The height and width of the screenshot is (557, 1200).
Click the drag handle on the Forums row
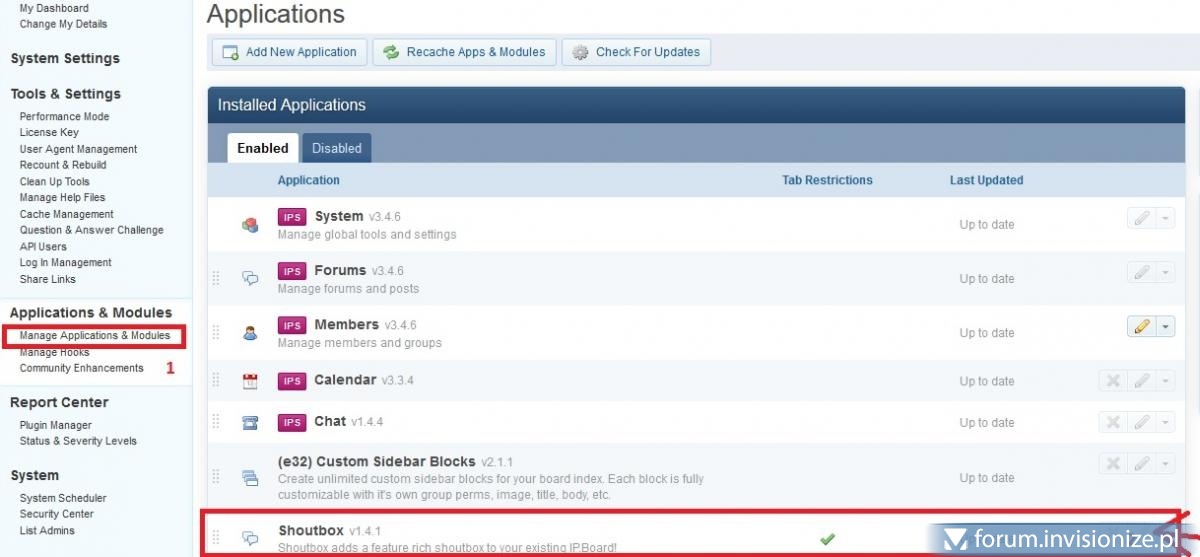(216, 279)
